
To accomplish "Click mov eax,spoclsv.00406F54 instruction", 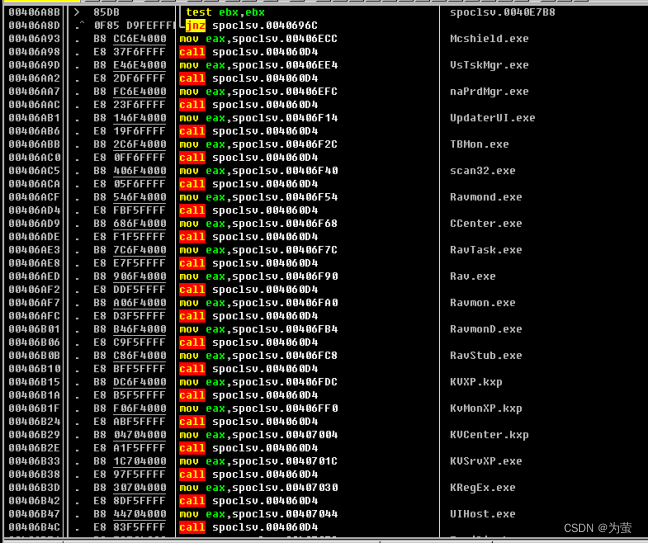I will (x=258, y=198).
